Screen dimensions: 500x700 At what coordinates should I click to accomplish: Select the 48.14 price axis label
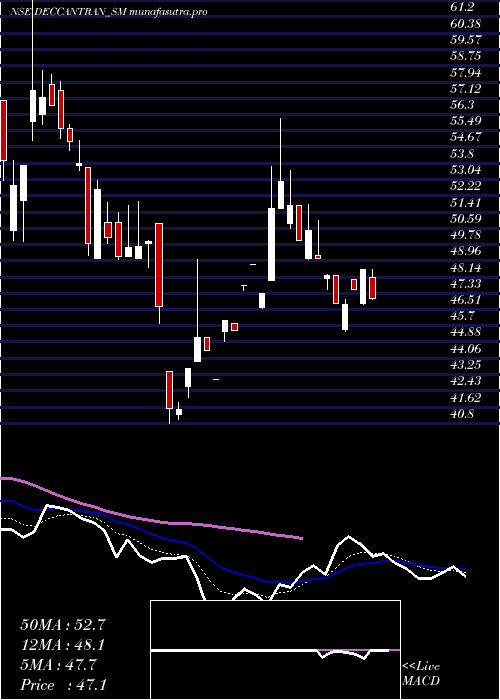click(x=466, y=267)
